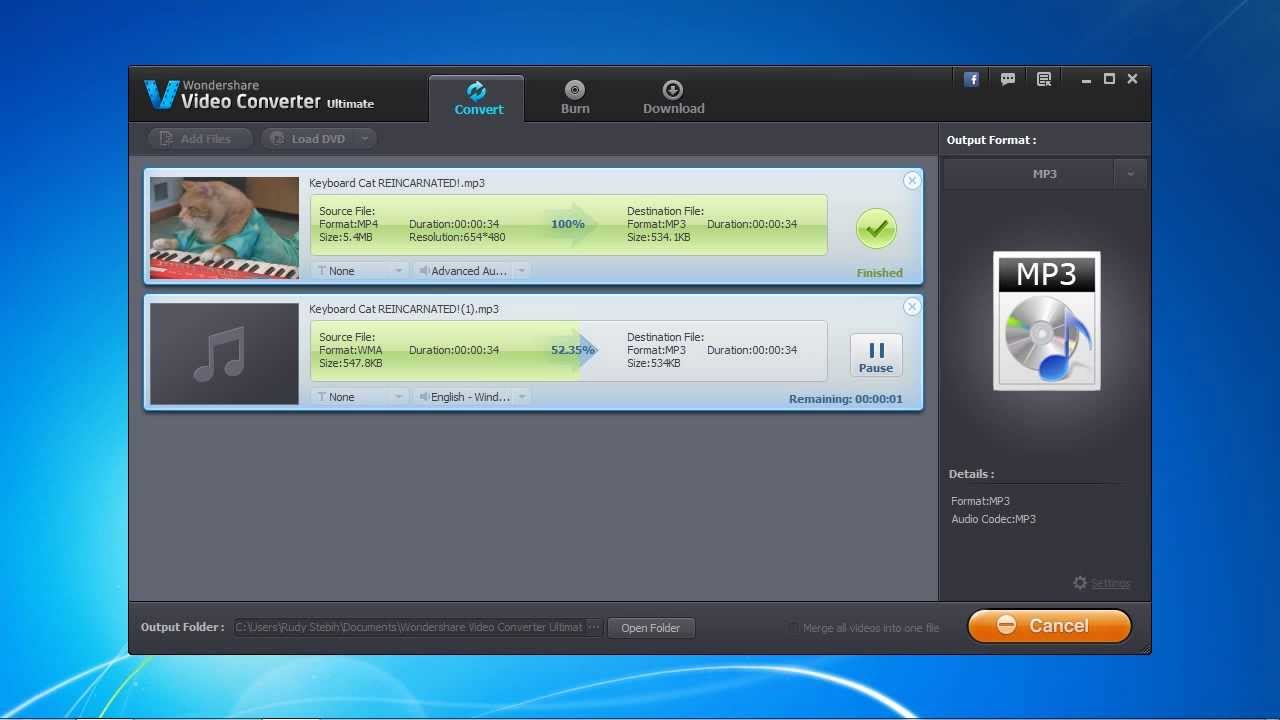The width and height of the screenshot is (1280, 720).
Task: Click the Wondershare Video Converter logo
Action: [161, 95]
